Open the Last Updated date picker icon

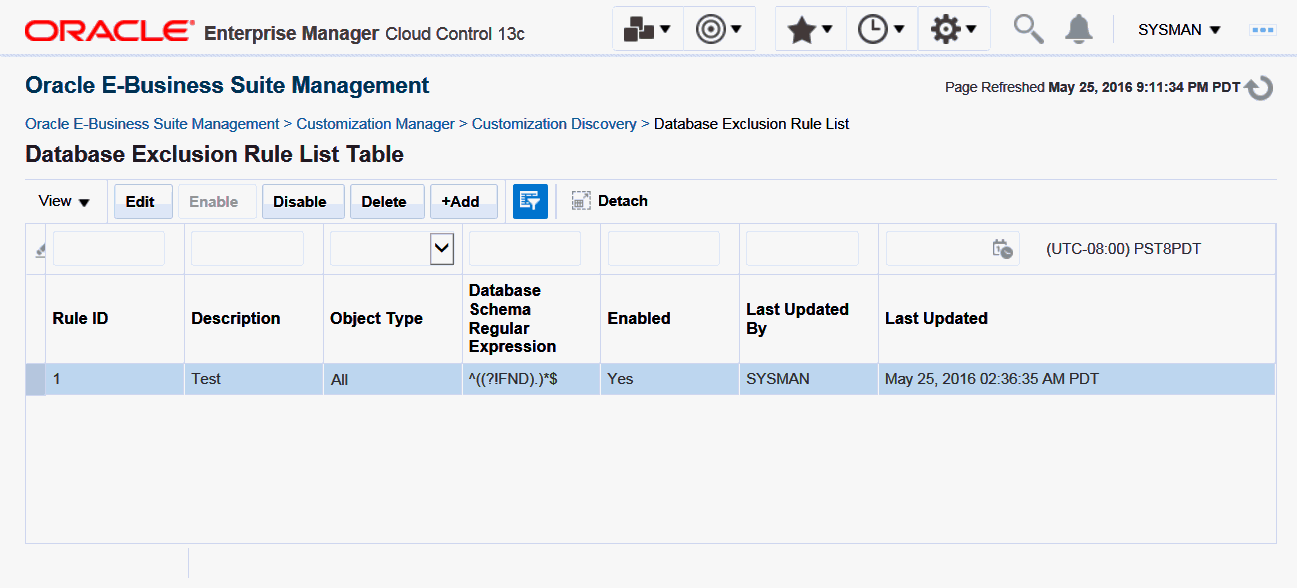coord(1002,249)
